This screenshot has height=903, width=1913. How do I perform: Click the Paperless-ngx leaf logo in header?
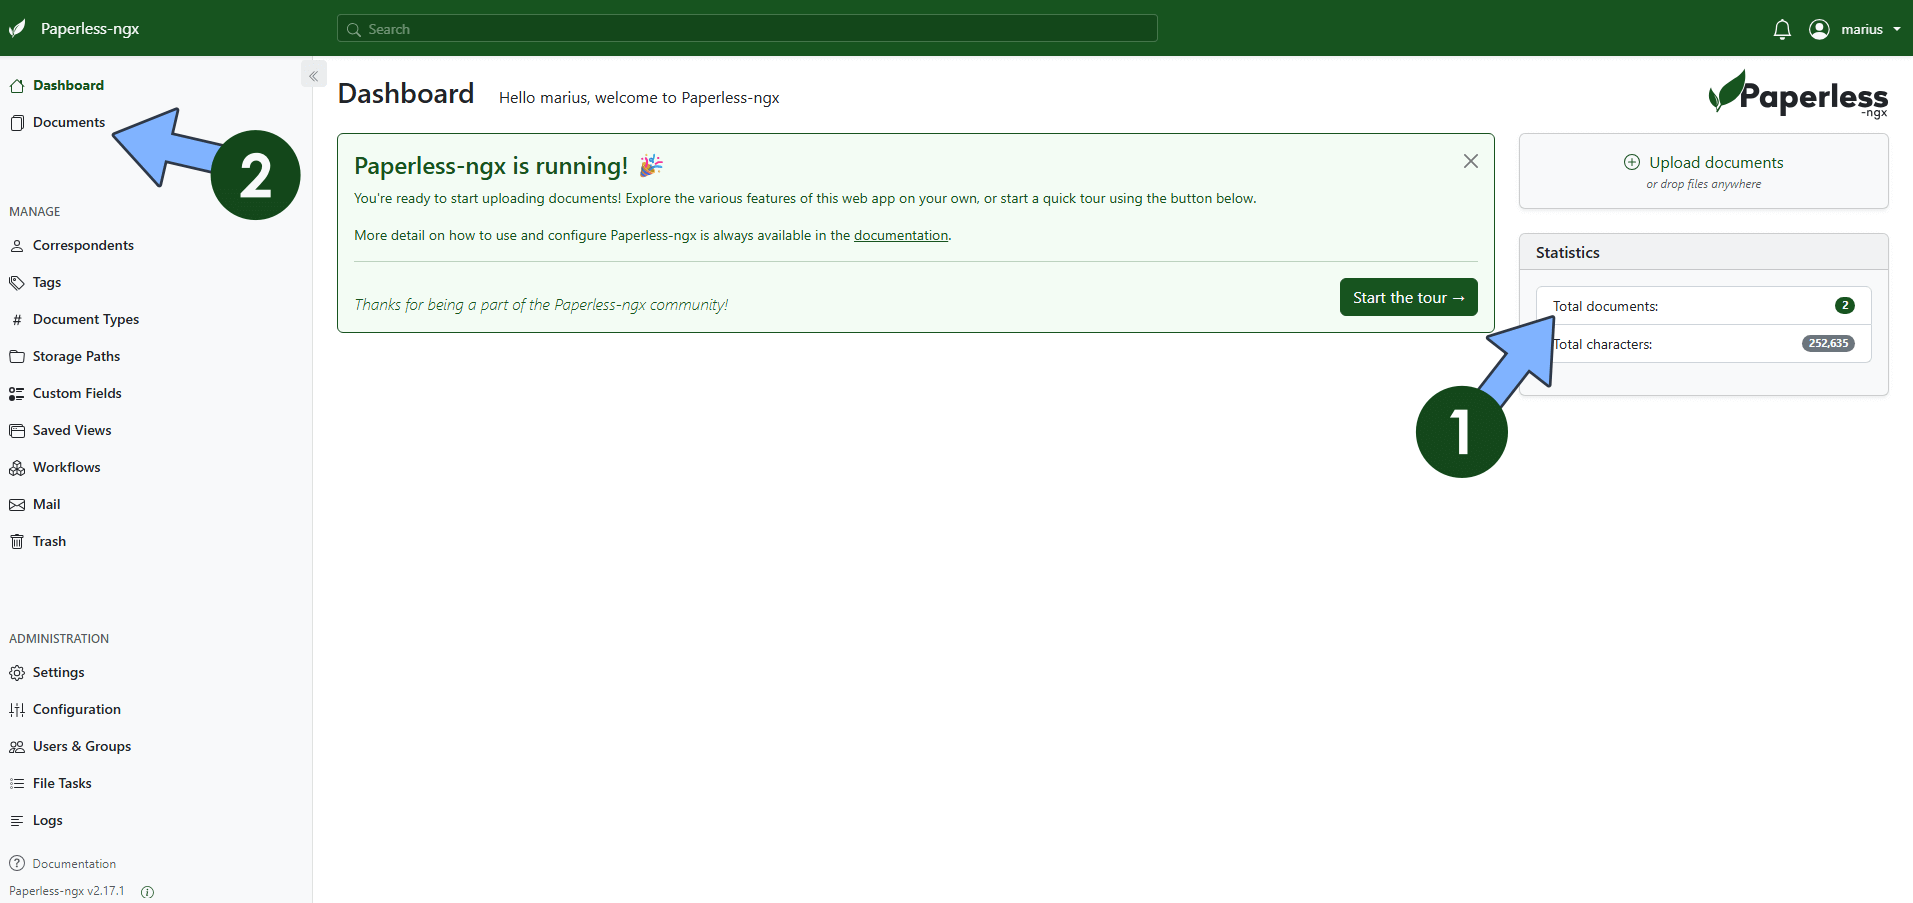[18, 29]
